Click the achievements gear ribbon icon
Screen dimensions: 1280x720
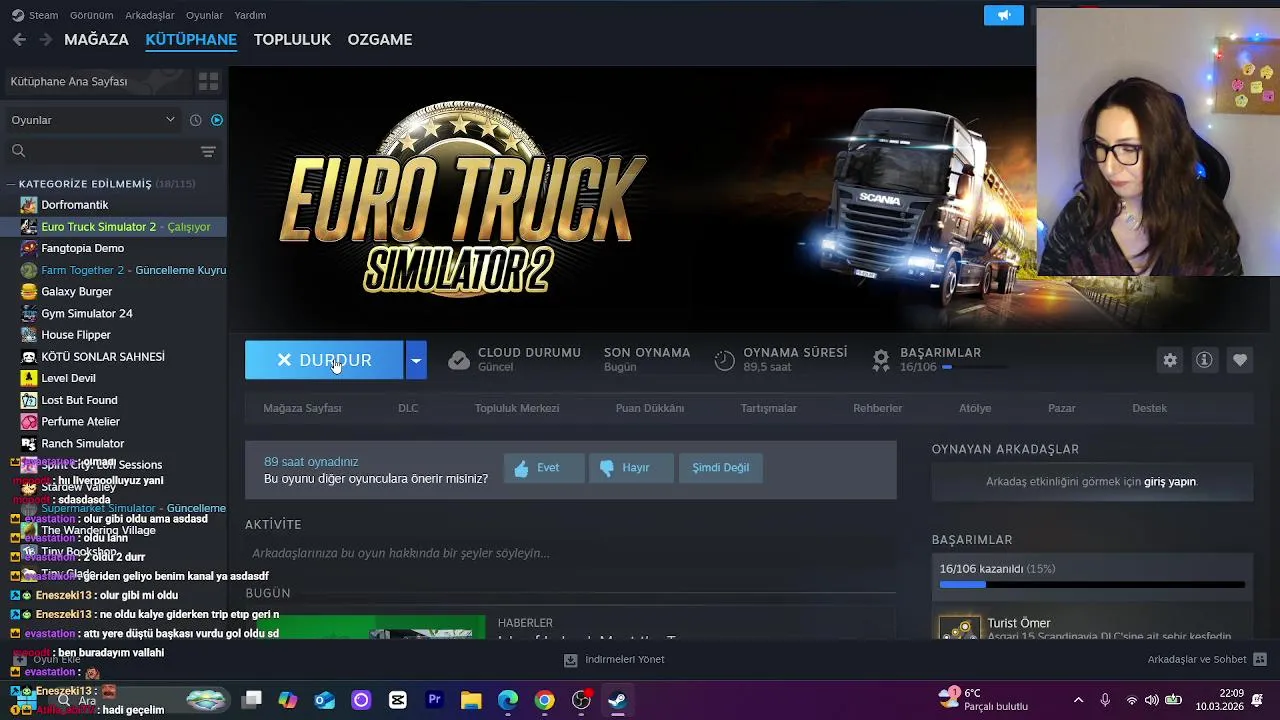click(881, 360)
